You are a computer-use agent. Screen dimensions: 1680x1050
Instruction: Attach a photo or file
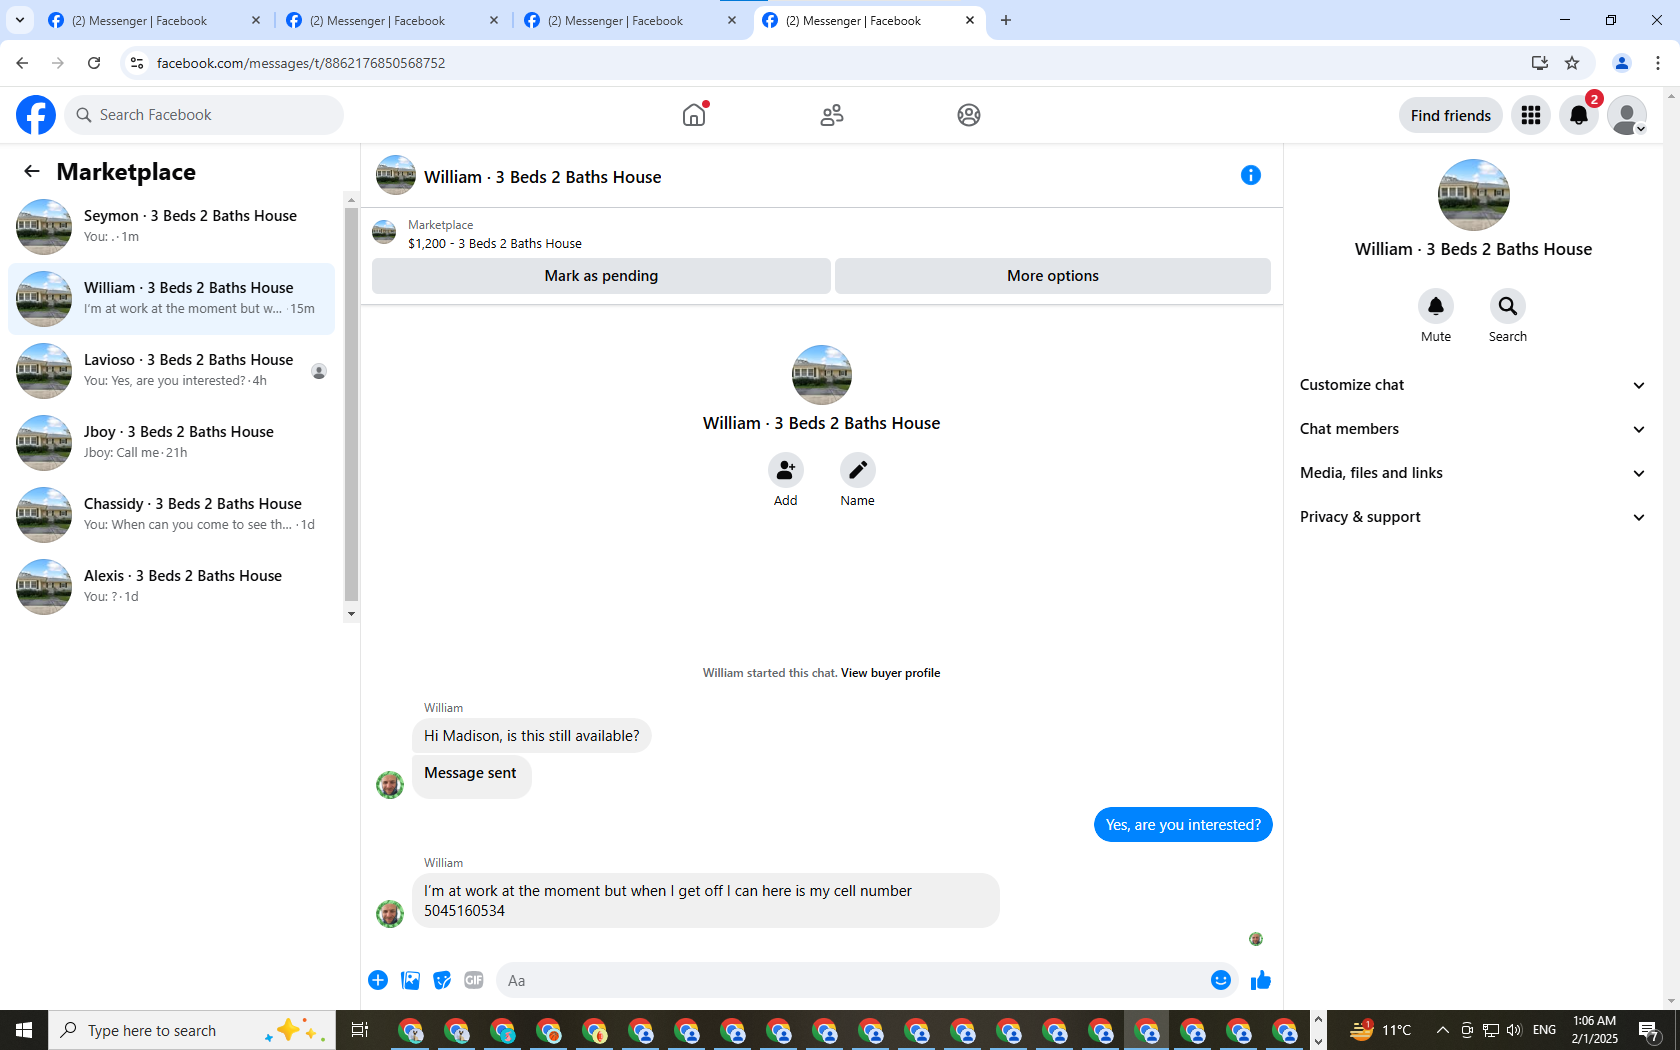[410, 980]
